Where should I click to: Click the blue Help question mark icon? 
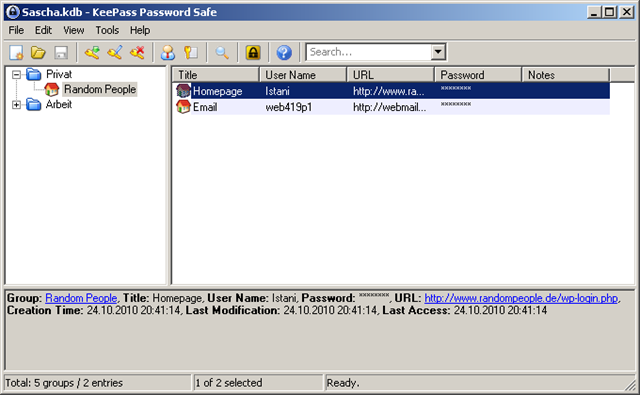(x=284, y=53)
